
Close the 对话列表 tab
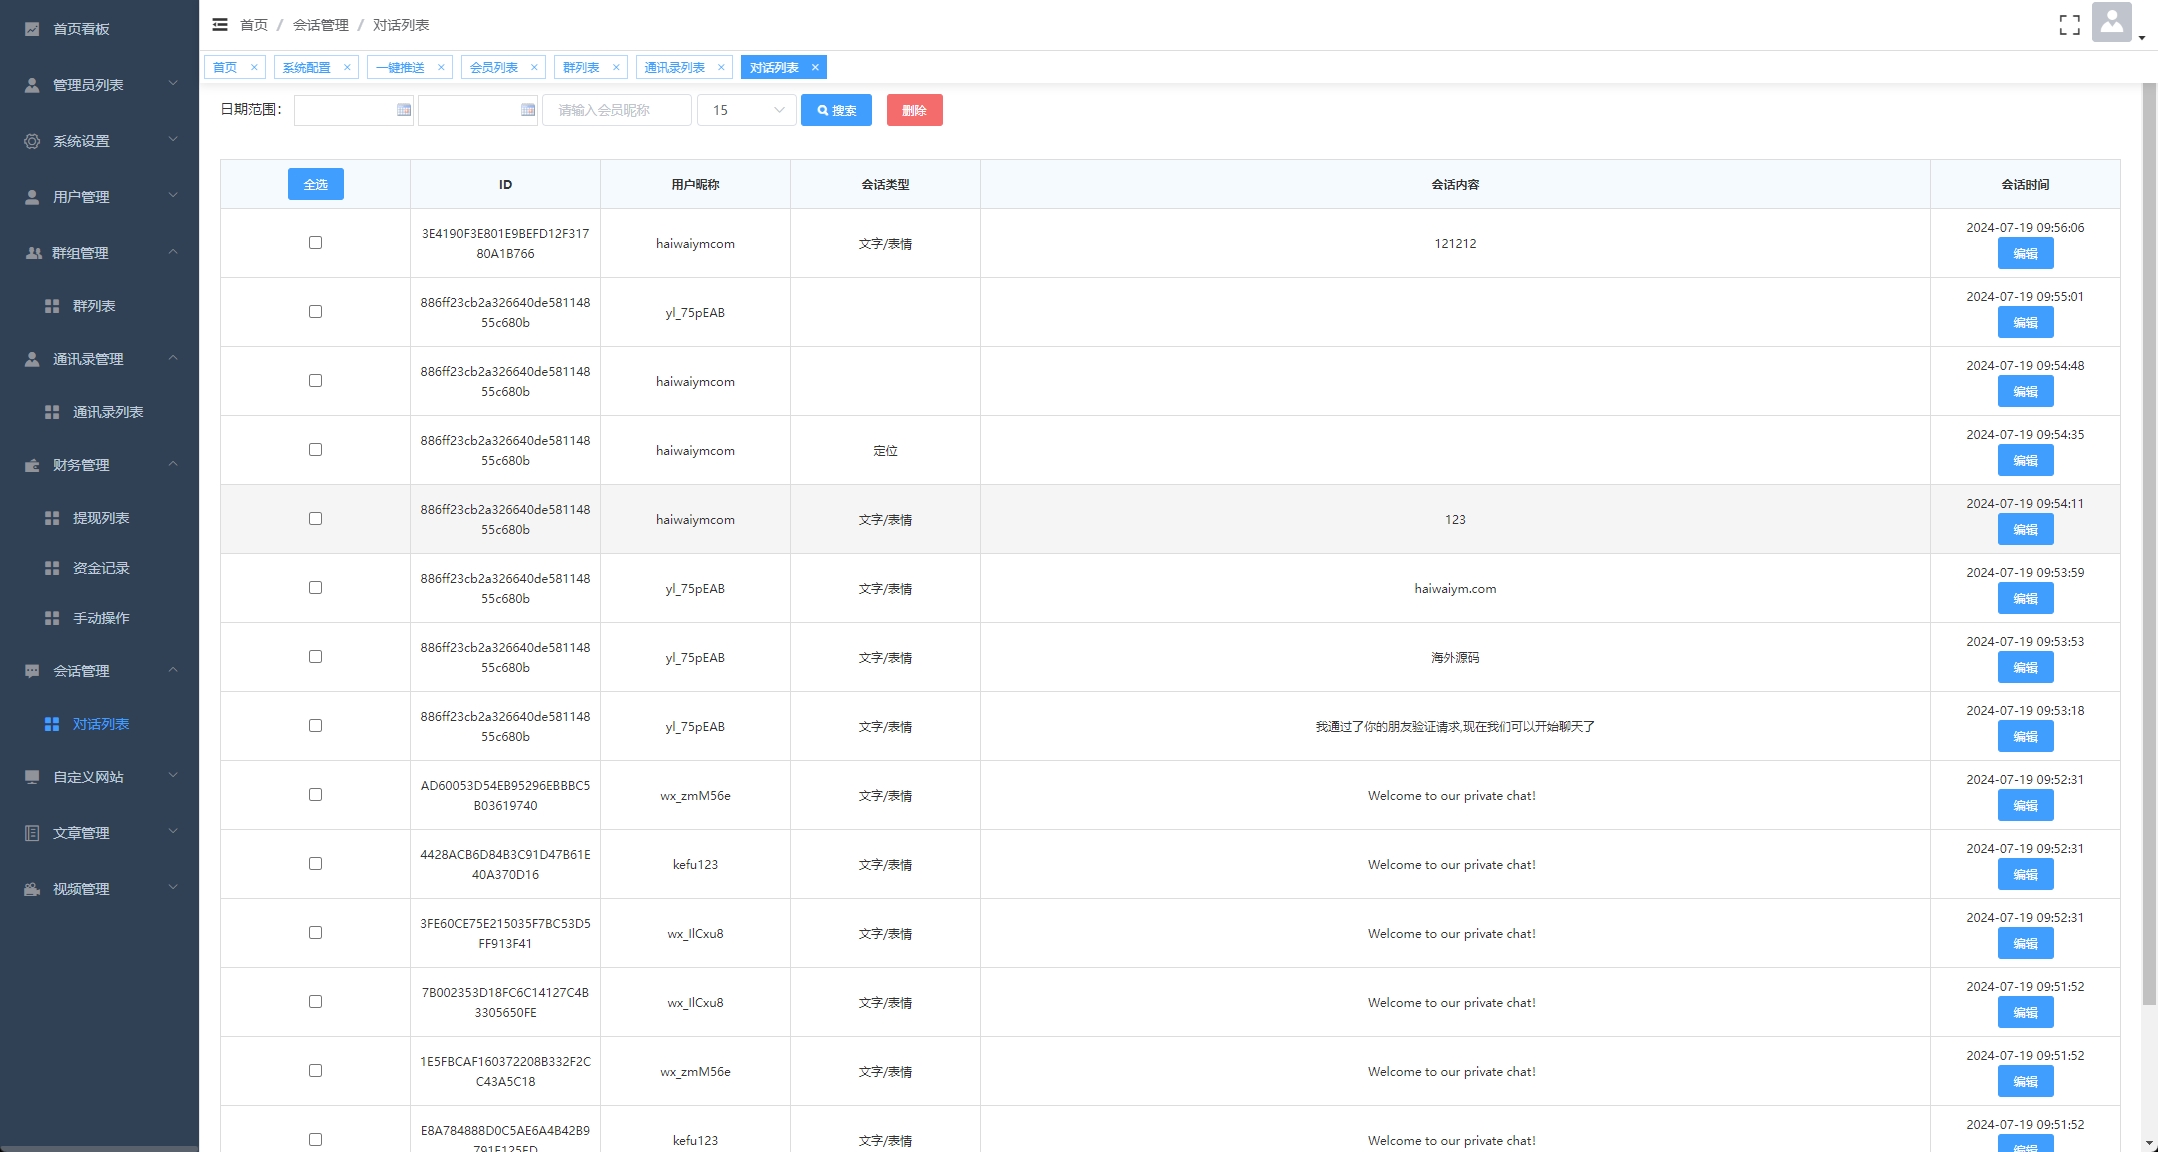point(815,68)
